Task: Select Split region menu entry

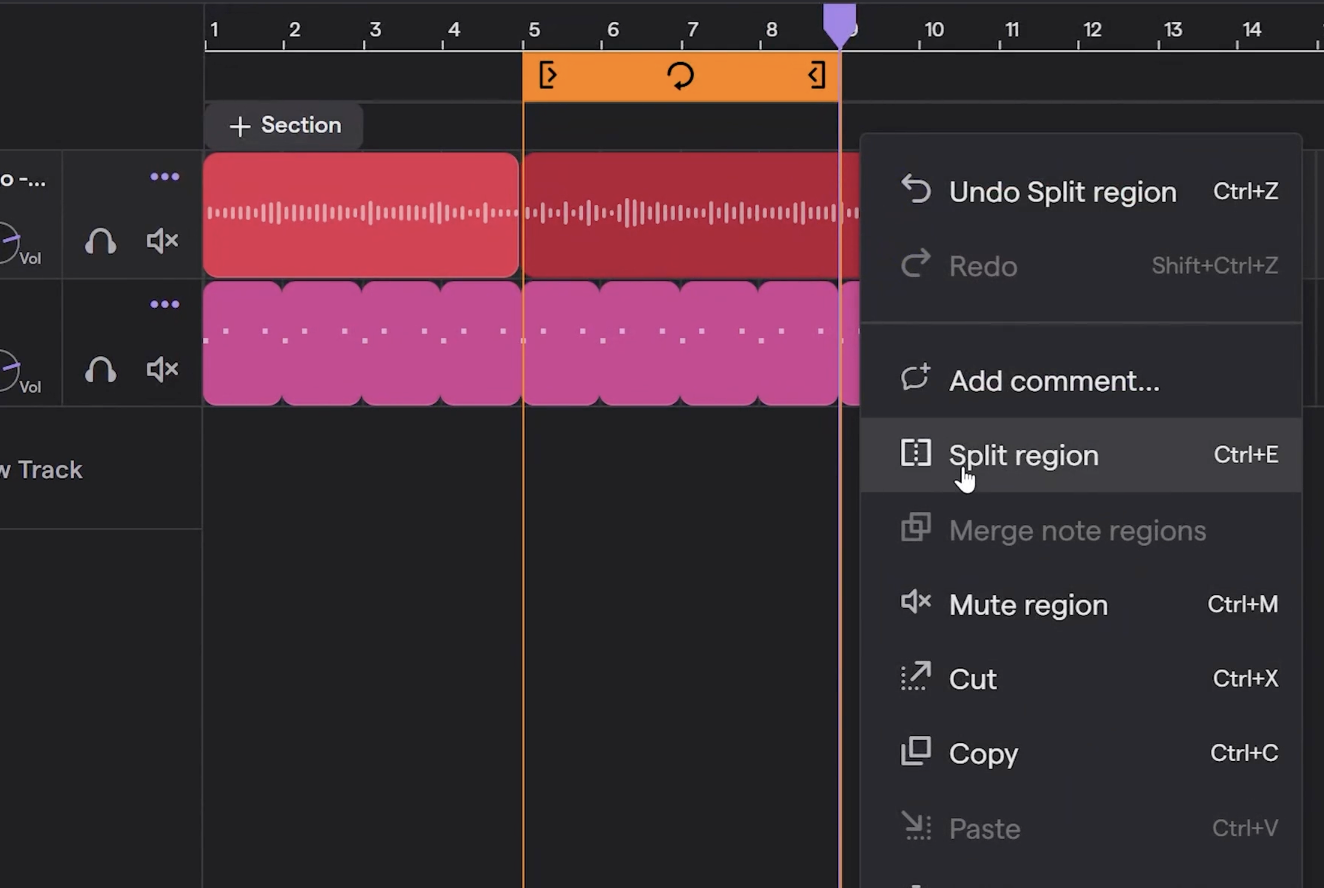Action: click(x=1081, y=455)
